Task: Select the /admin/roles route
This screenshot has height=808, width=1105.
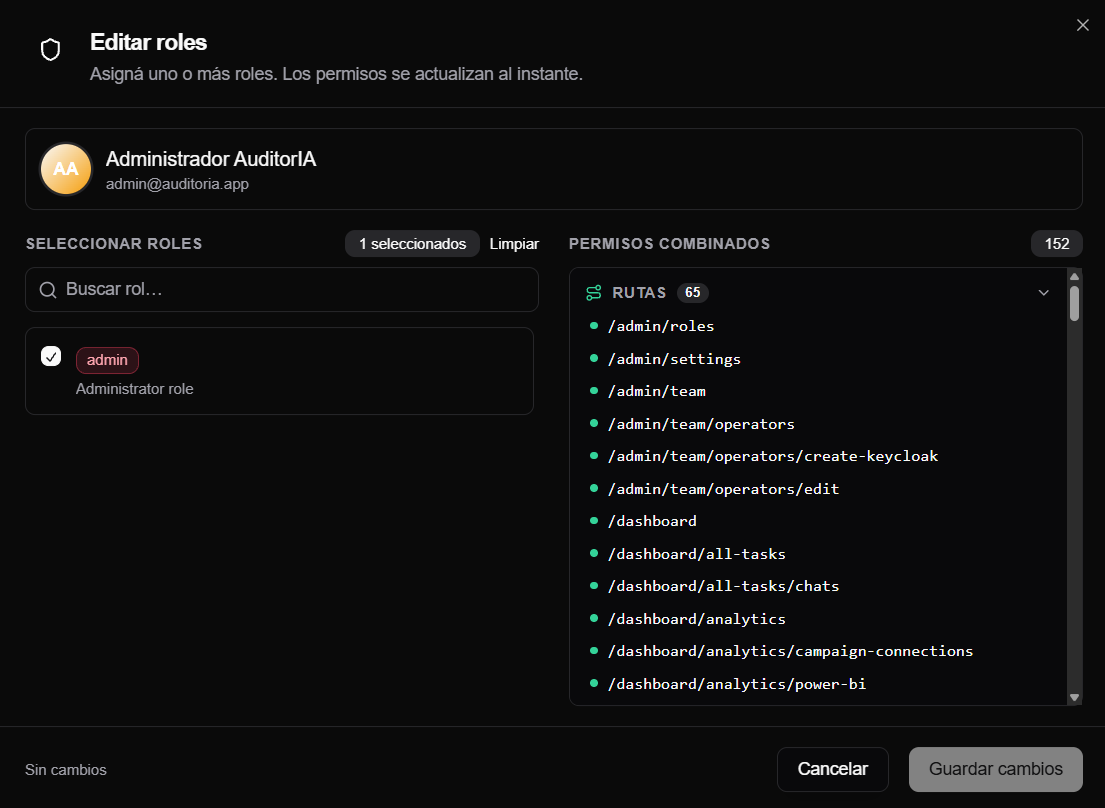Action: tap(660, 326)
